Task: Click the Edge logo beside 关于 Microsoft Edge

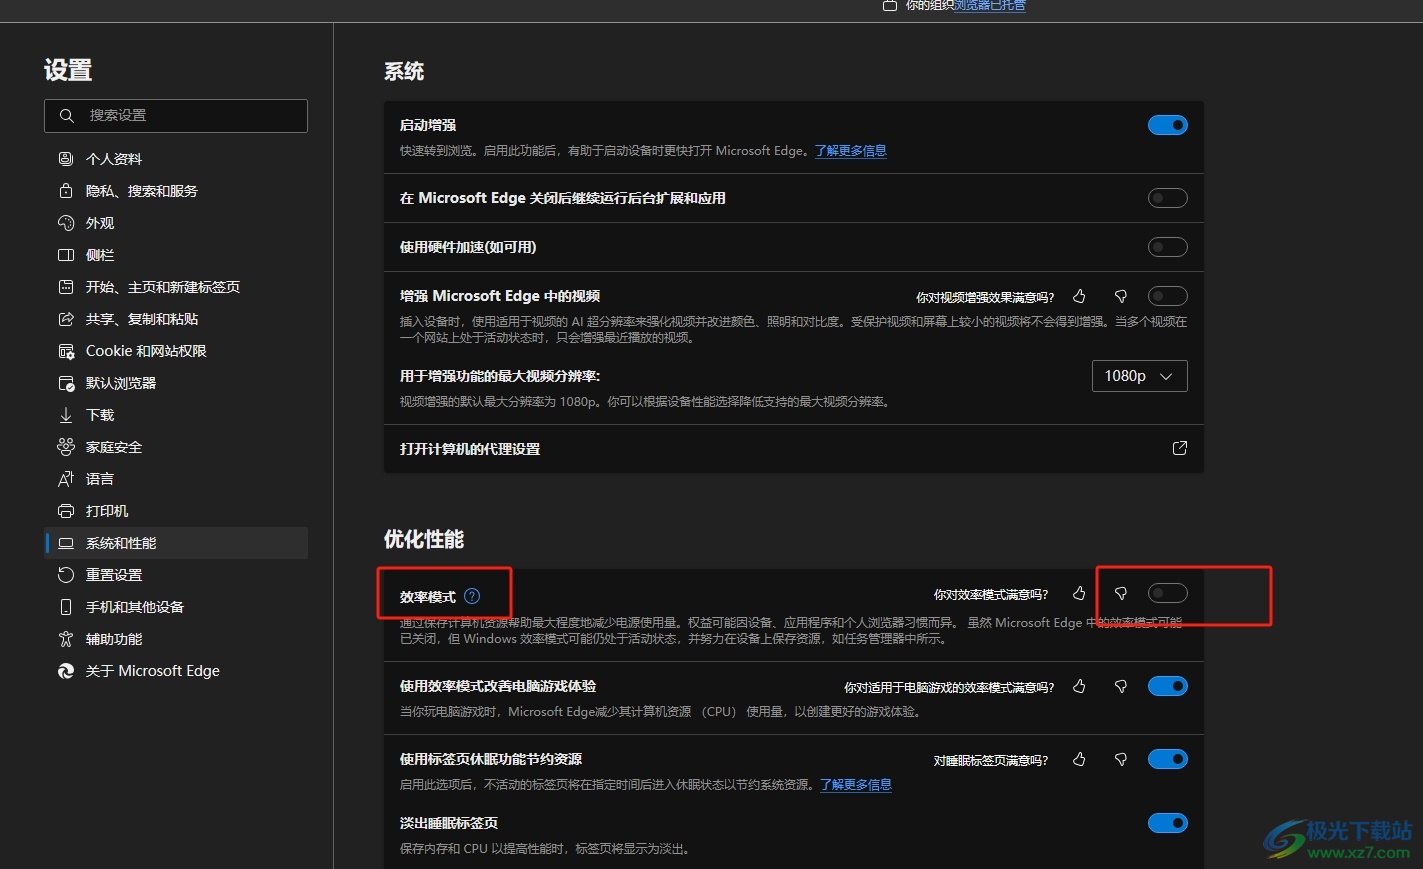Action: 66,671
